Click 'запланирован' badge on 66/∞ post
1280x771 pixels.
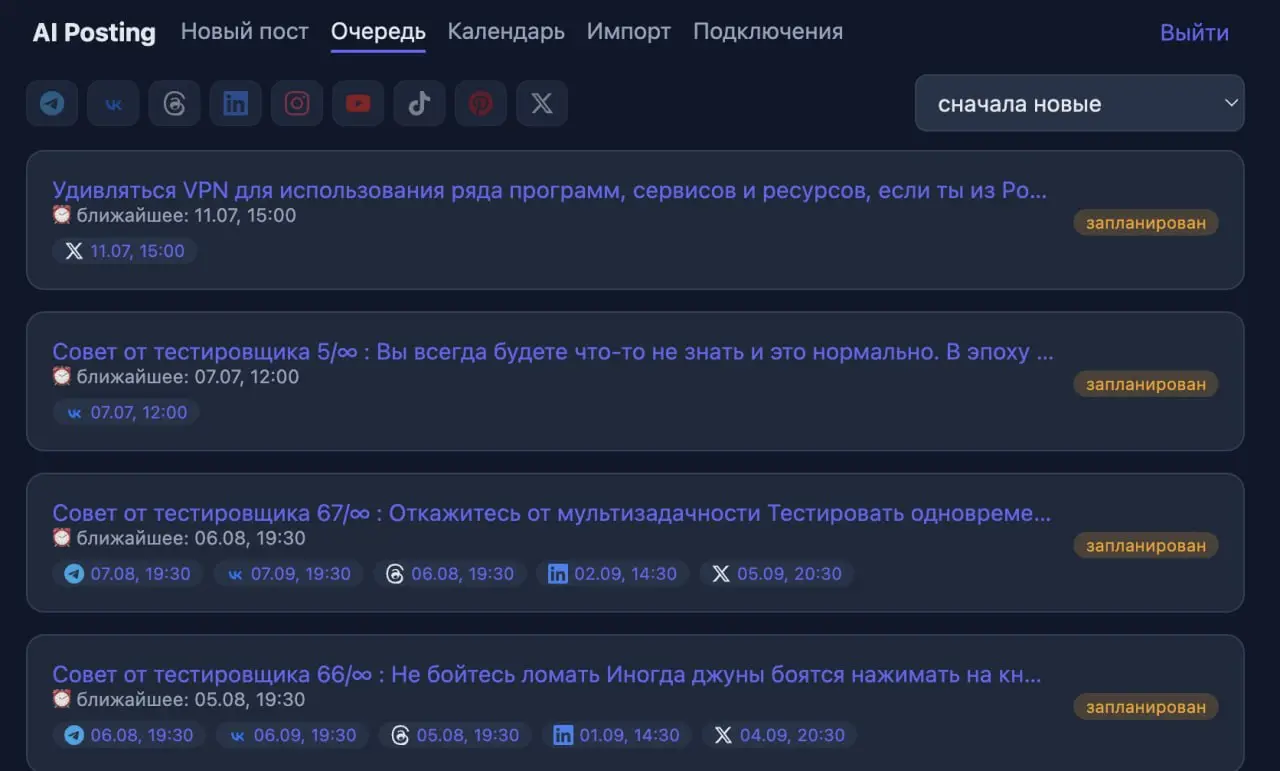pos(1146,706)
